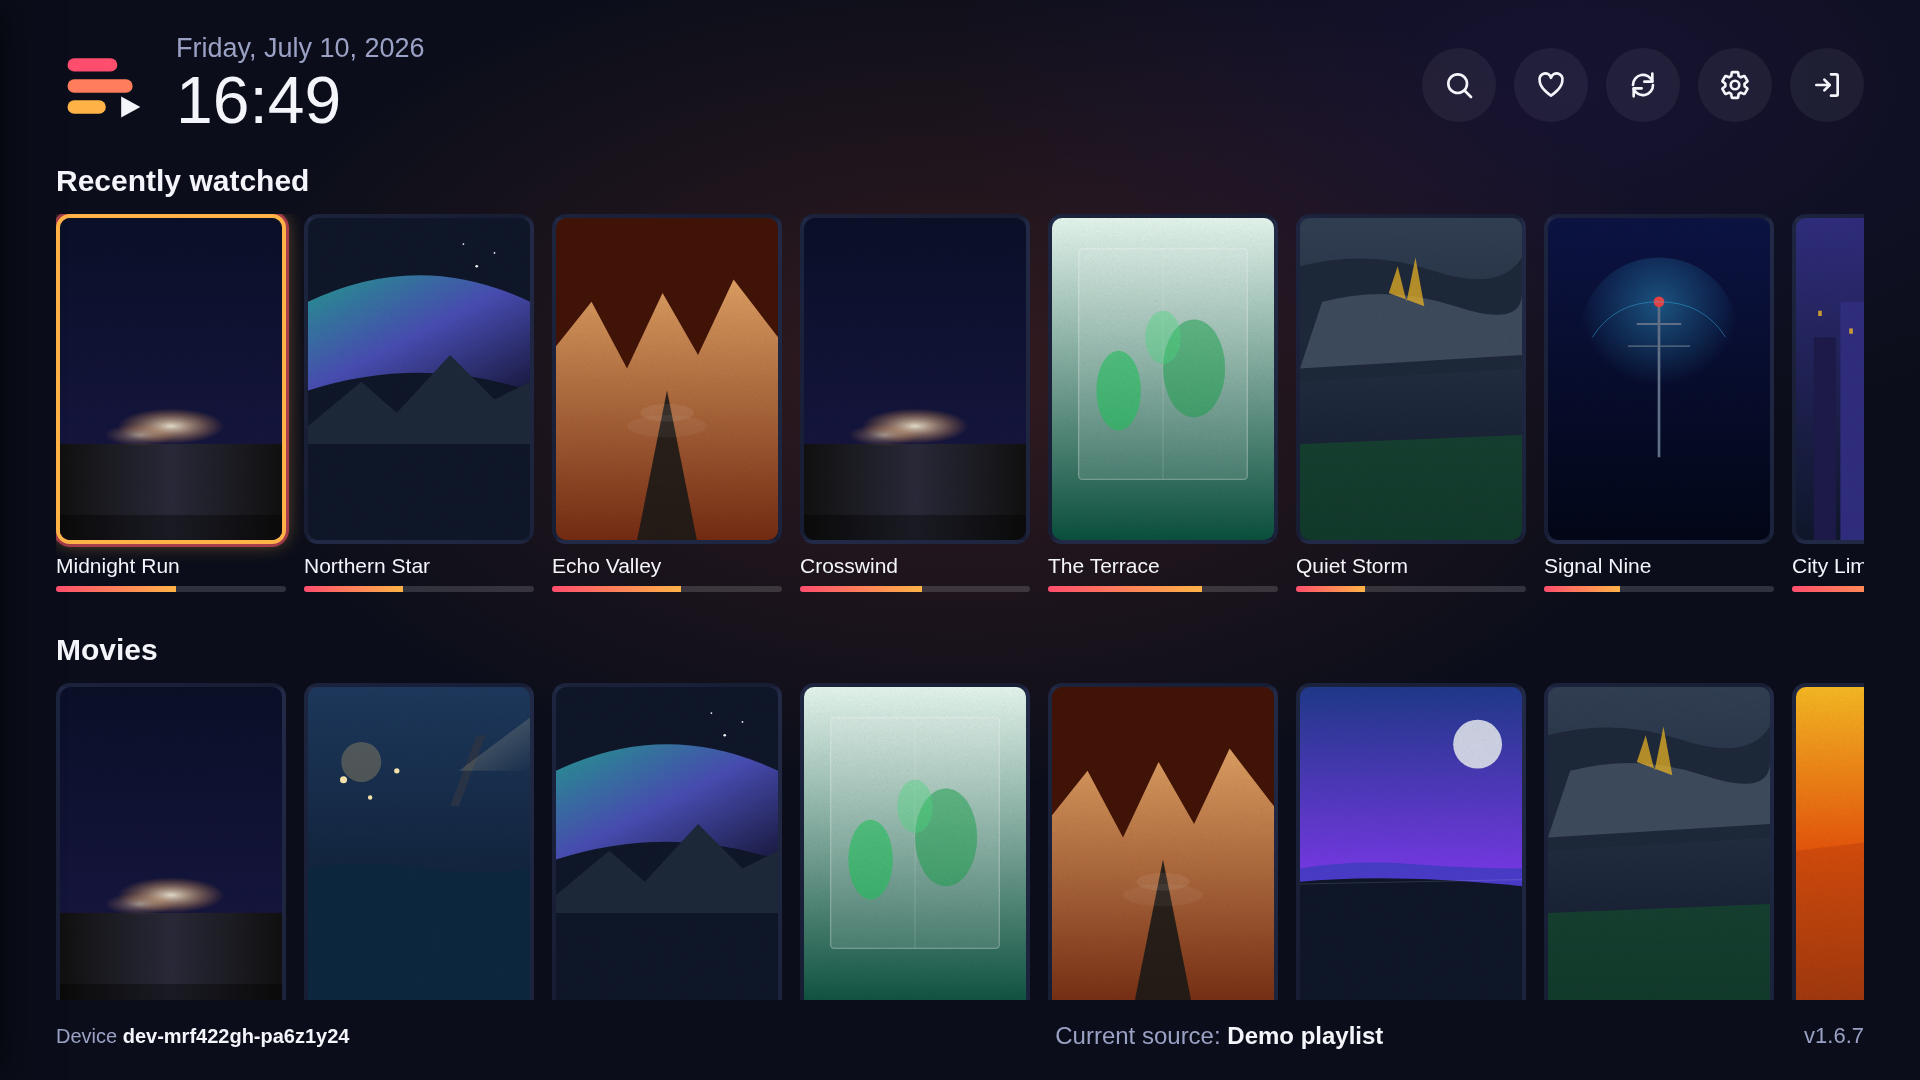
Task: Open favorites via the heart icon
Action: coord(1551,85)
